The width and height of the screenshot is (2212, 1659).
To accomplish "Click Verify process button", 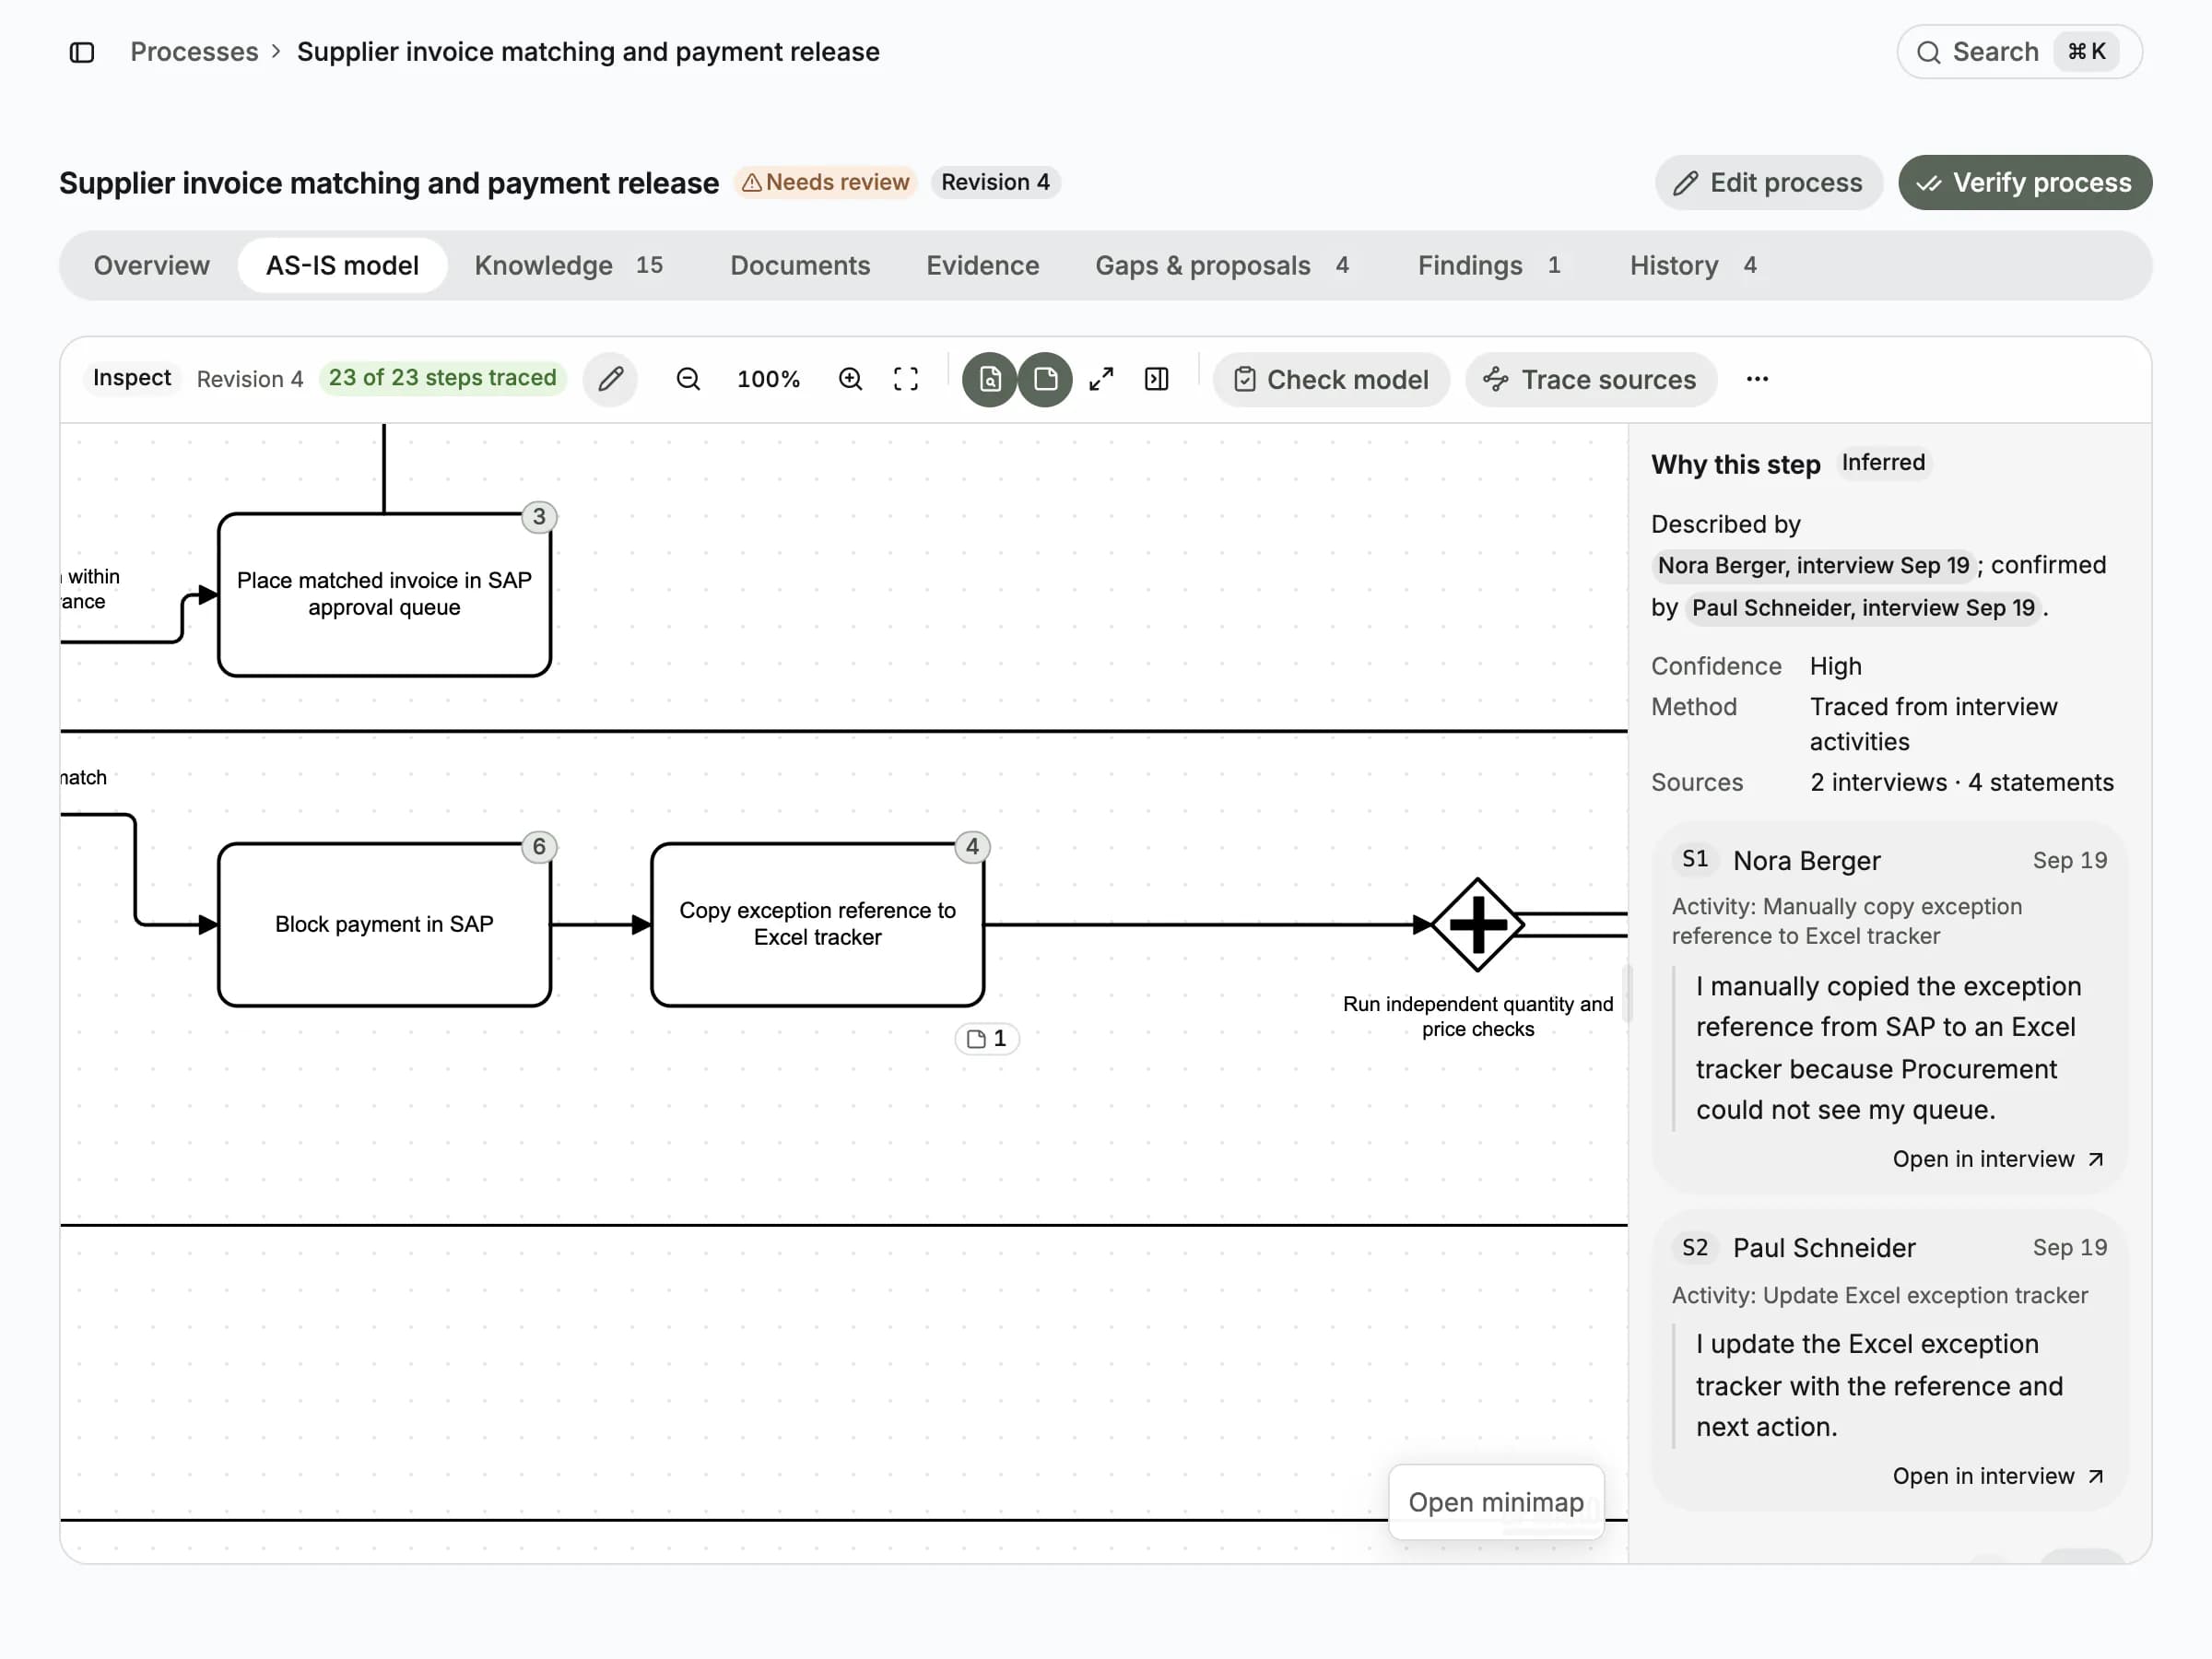I will [2025, 183].
